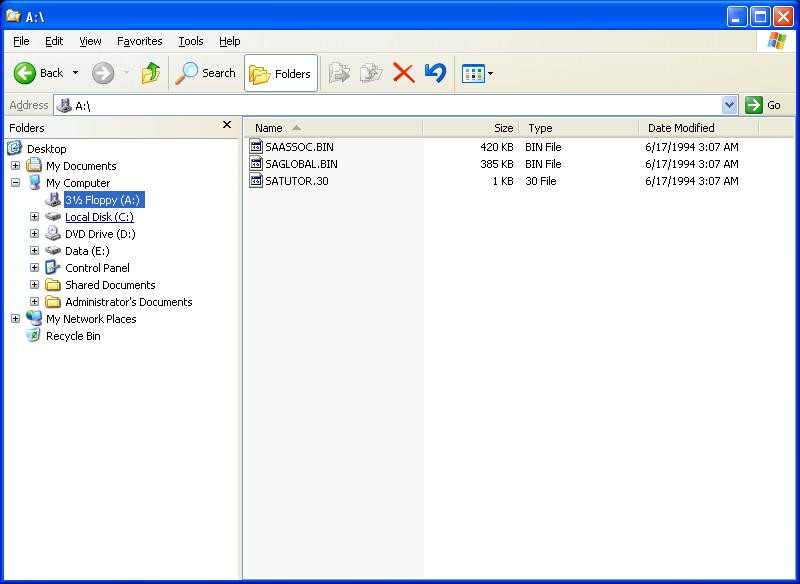This screenshot has height=584, width=800.
Task: Click the Move To icon
Action: click(338, 72)
